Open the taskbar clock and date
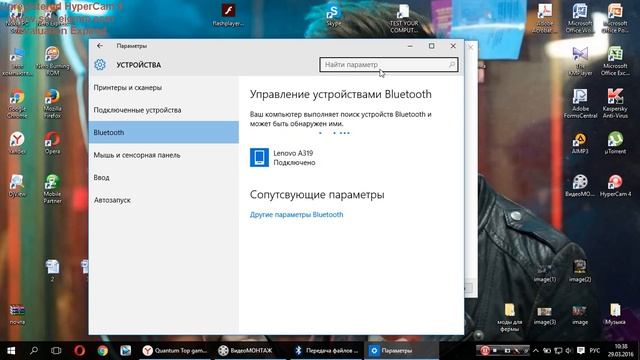The width and height of the screenshot is (640, 360). 620,351
